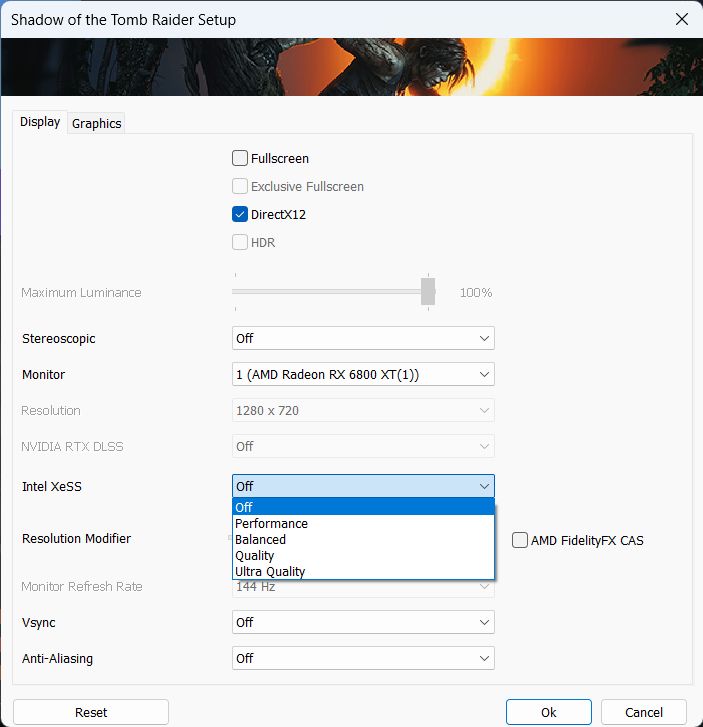Enable the Fullscreen checkbox
This screenshot has height=727, width=703.
tap(240, 158)
